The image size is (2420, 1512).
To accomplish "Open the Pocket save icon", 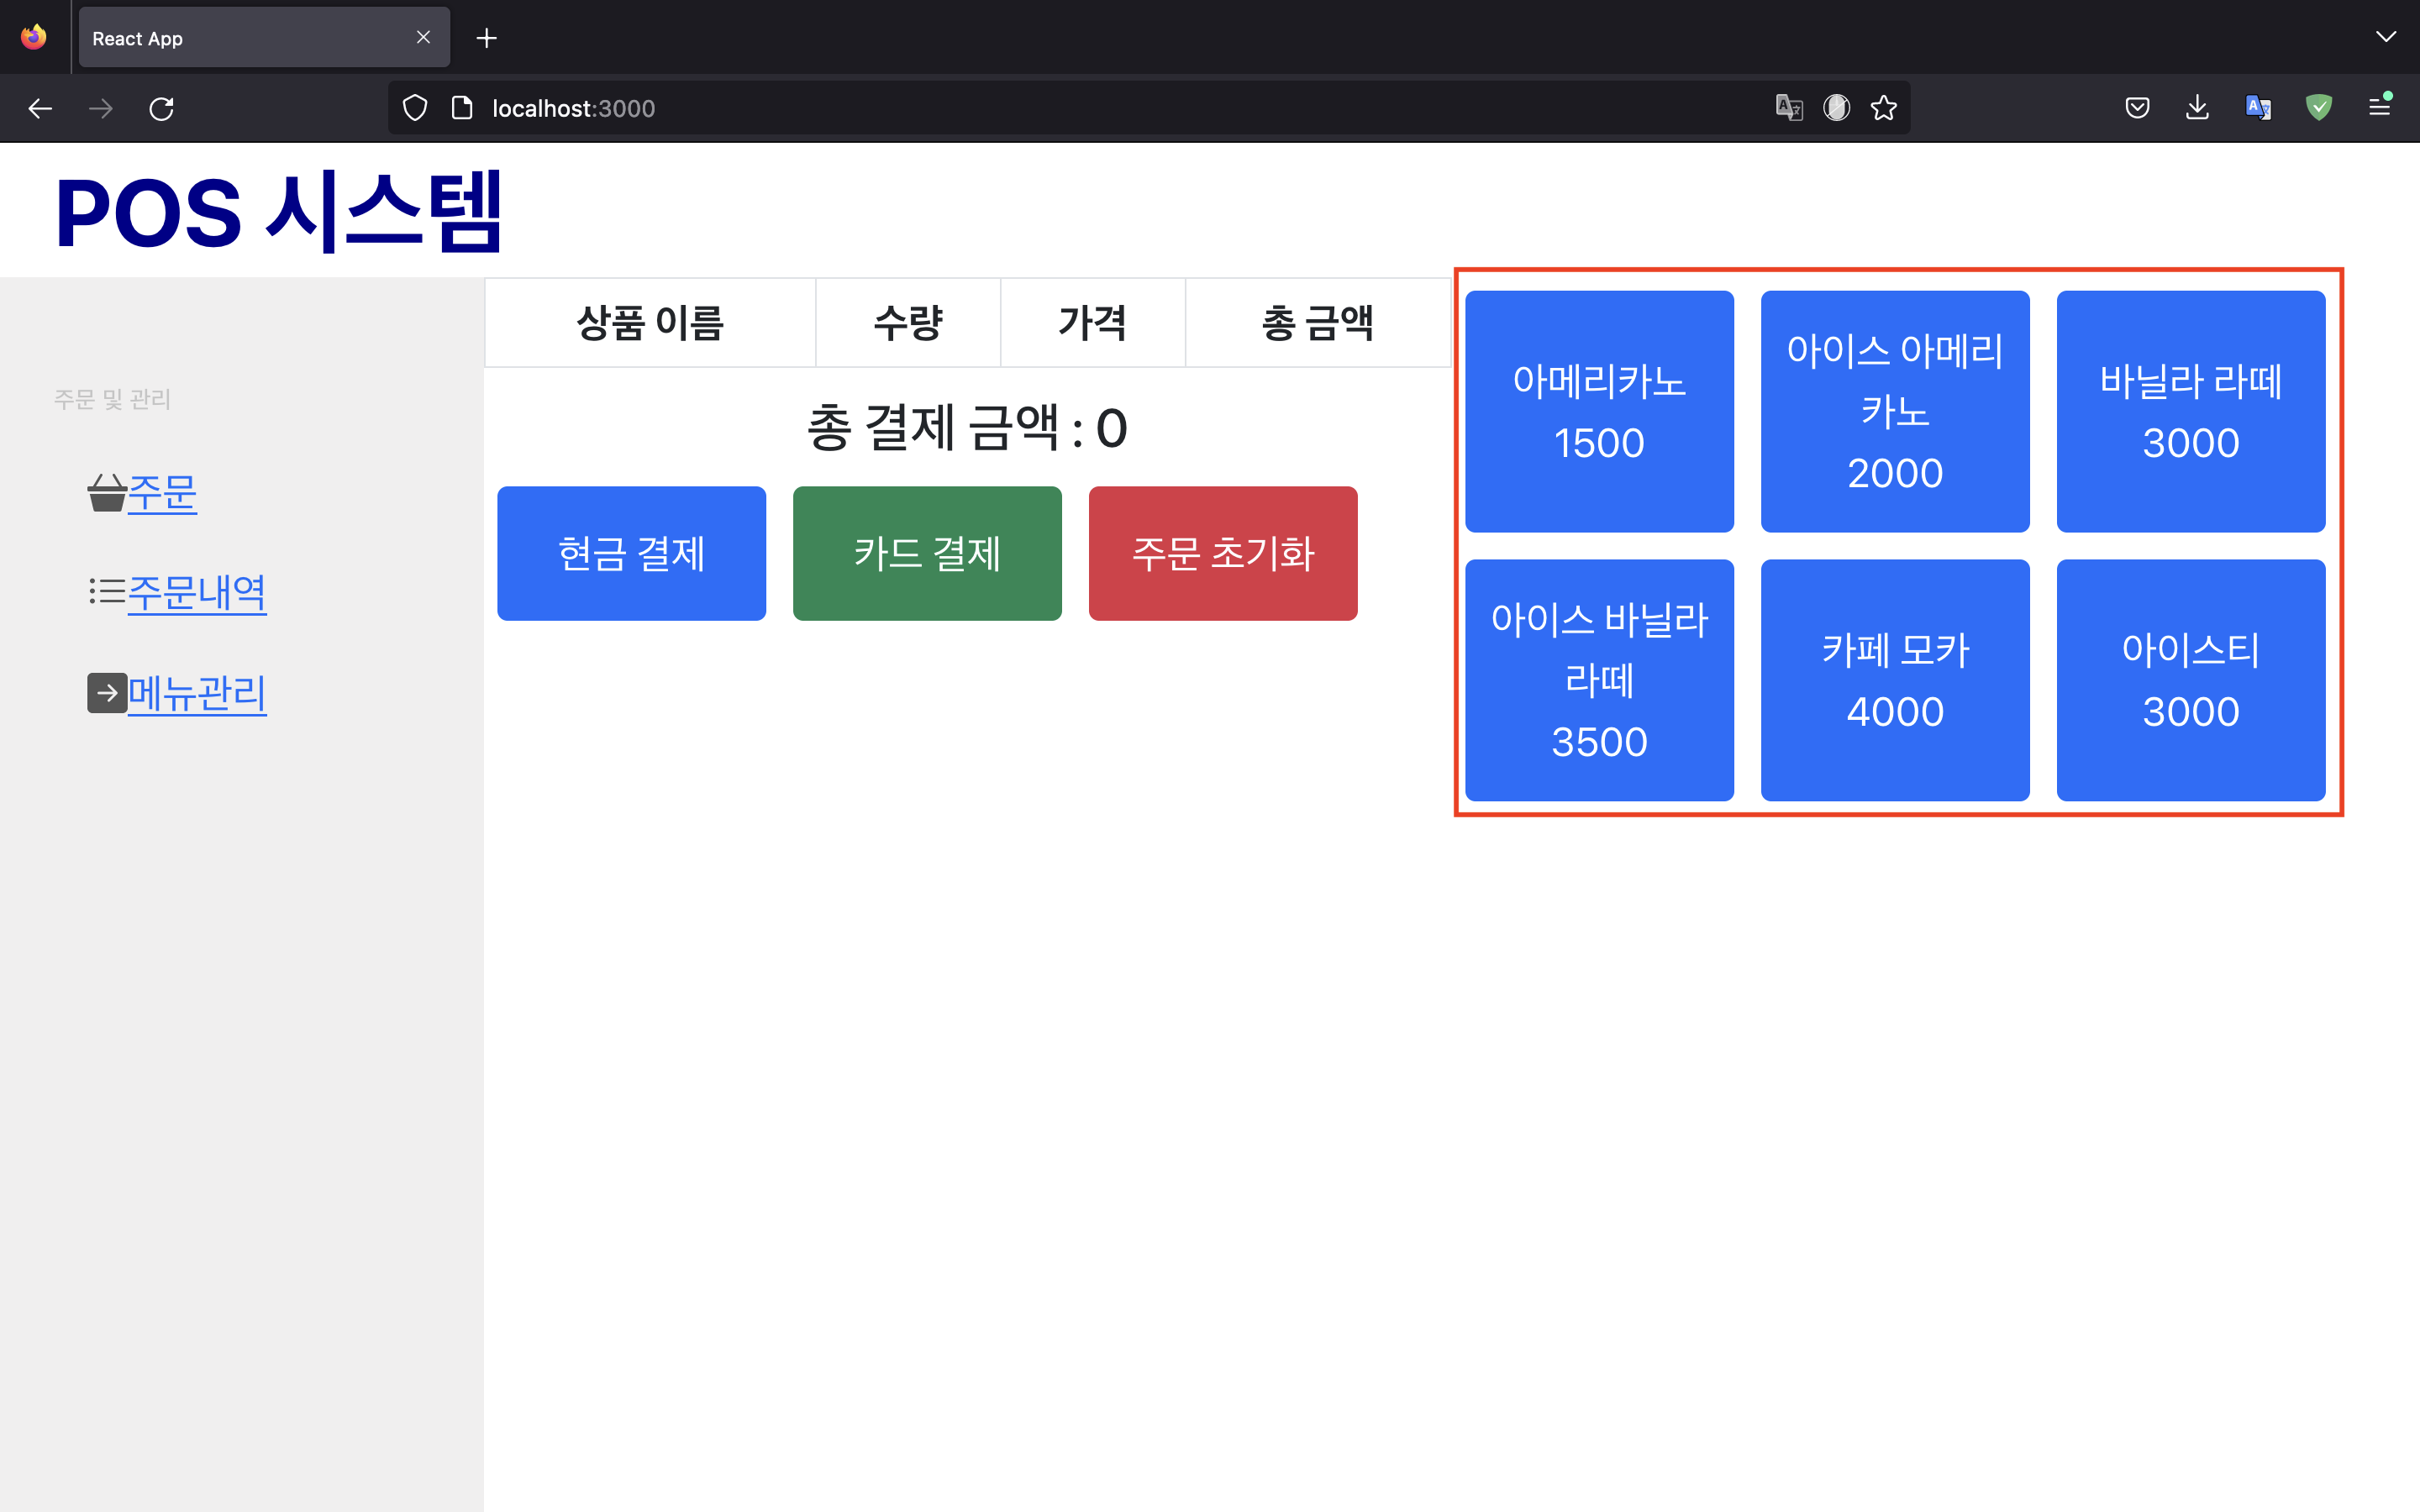I will click(x=2137, y=108).
